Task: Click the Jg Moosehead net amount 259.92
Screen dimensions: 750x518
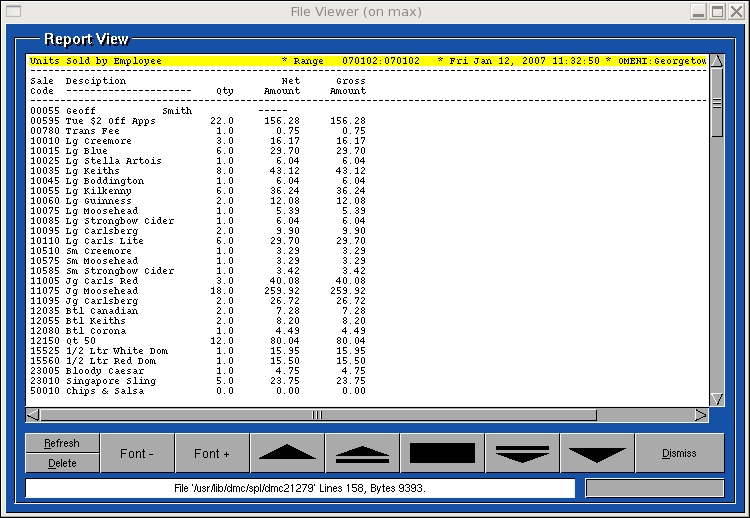Action: pyautogui.click(x=282, y=291)
